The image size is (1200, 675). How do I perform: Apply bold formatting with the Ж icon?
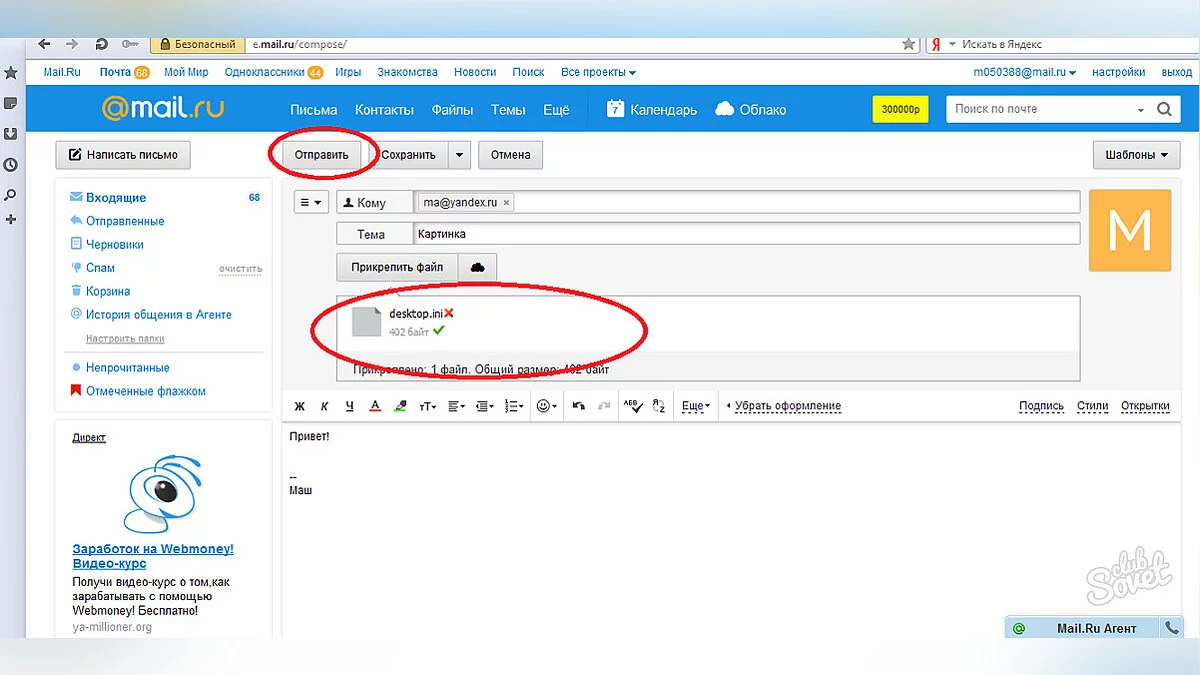pyautogui.click(x=298, y=406)
